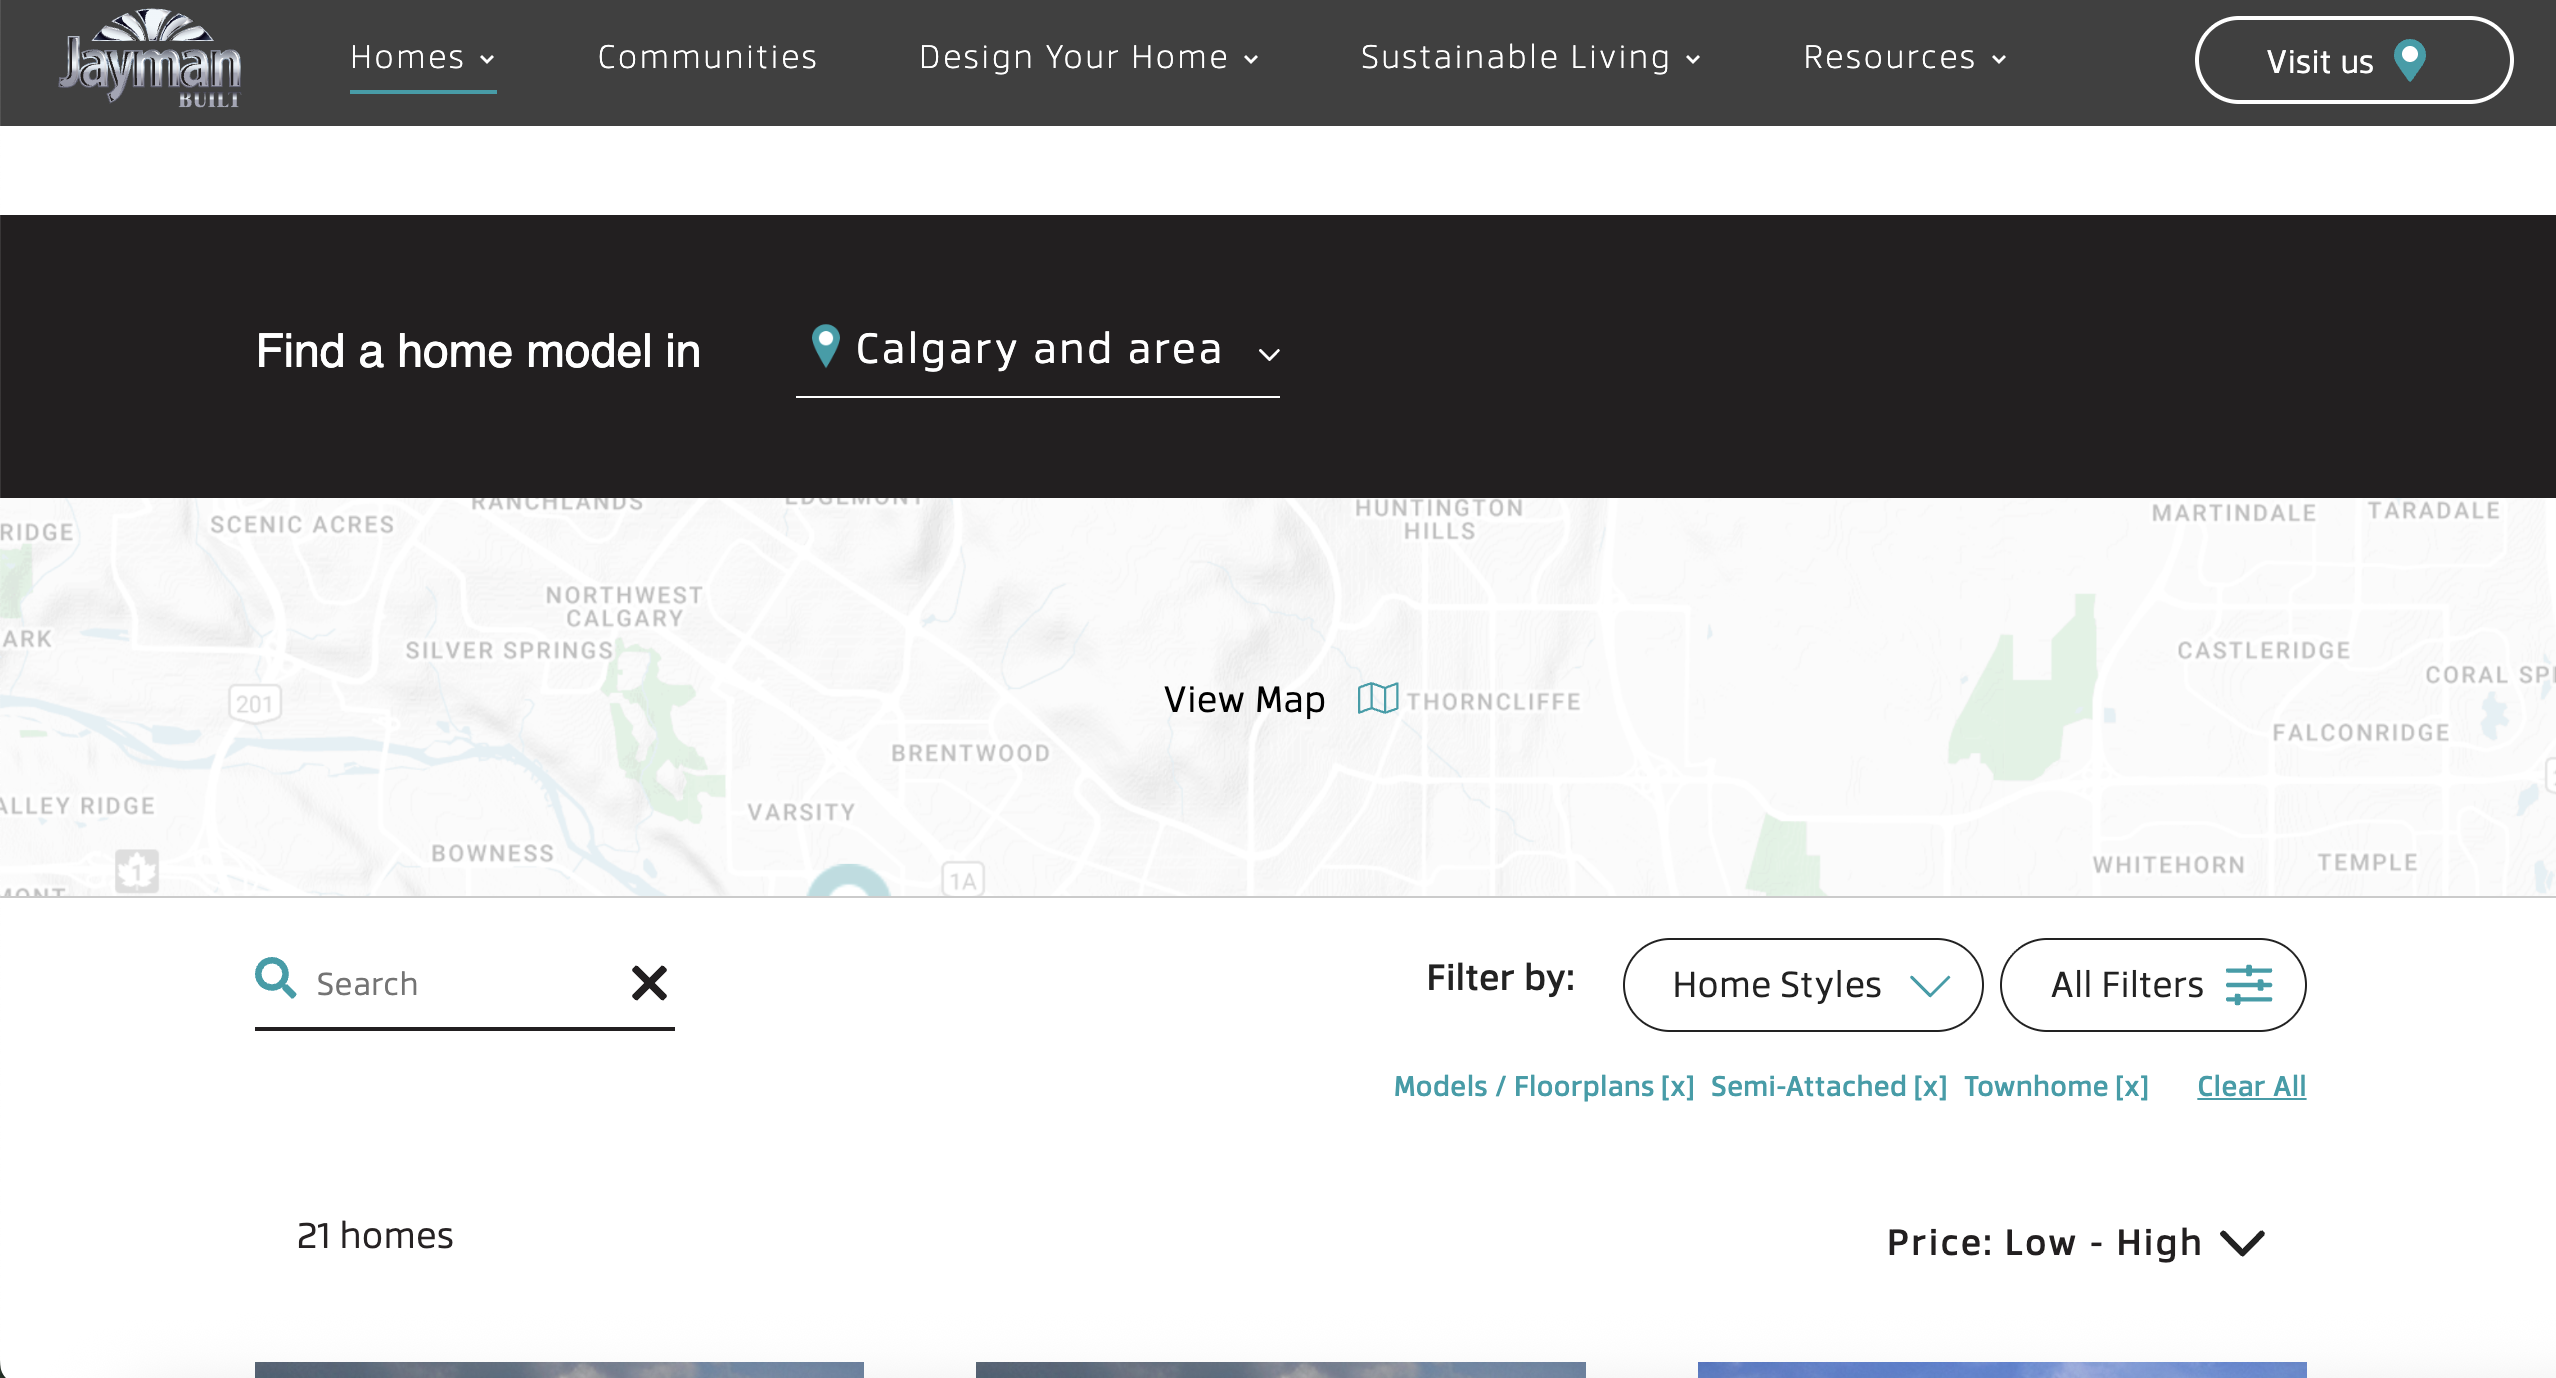Open the Price: Low - High sort dropdown
Viewport: 2556px width, 1378px height.
(x=2075, y=1242)
